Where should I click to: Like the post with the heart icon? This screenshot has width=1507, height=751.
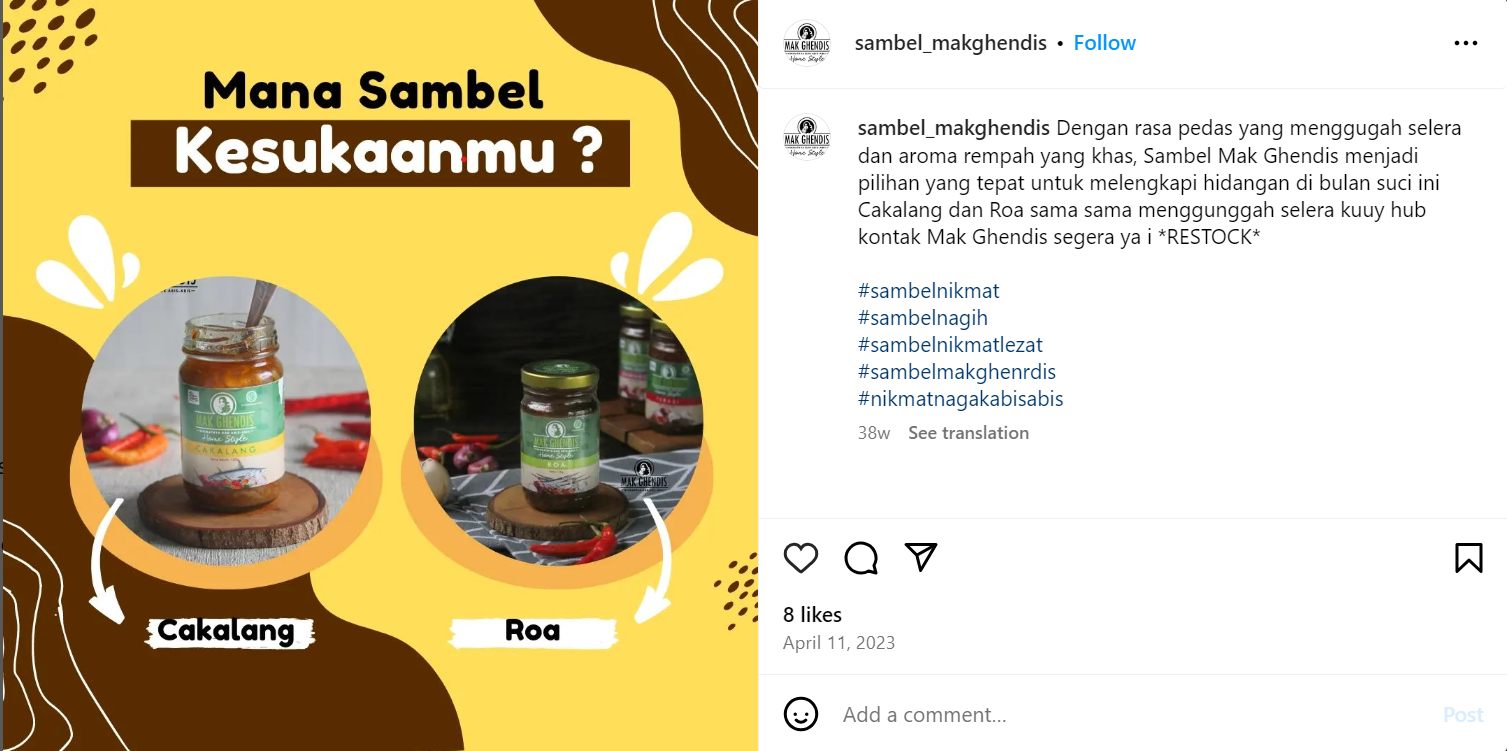pos(801,558)
